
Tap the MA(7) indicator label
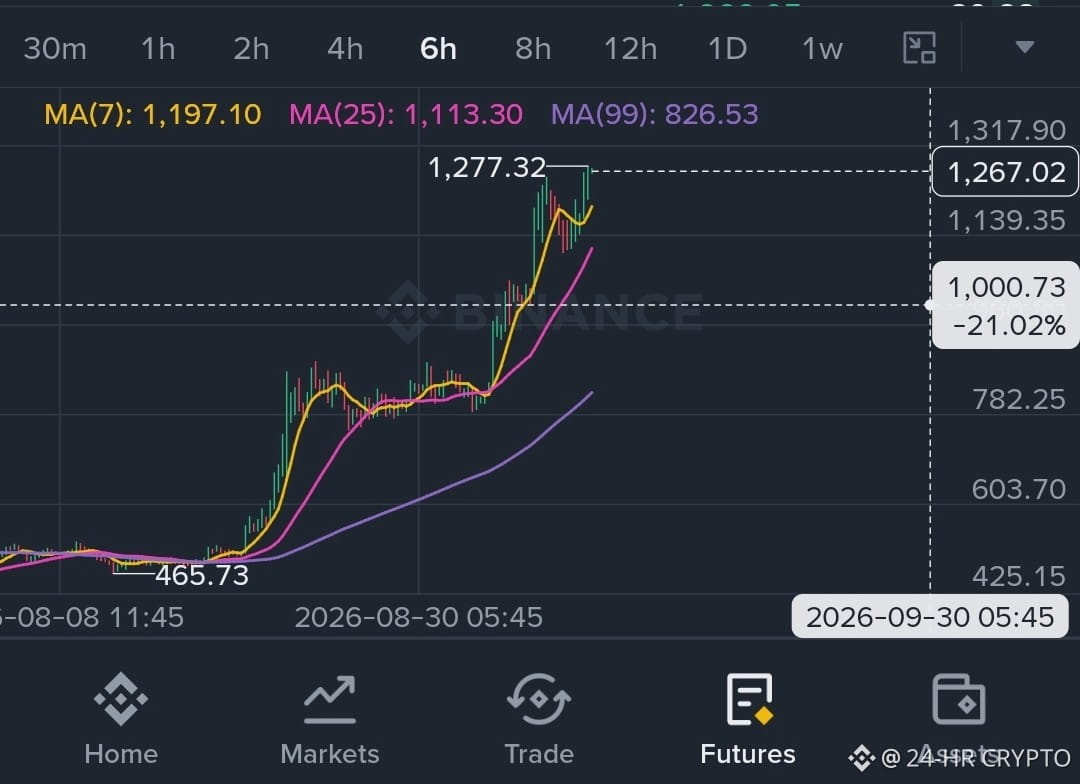(153, 114)
